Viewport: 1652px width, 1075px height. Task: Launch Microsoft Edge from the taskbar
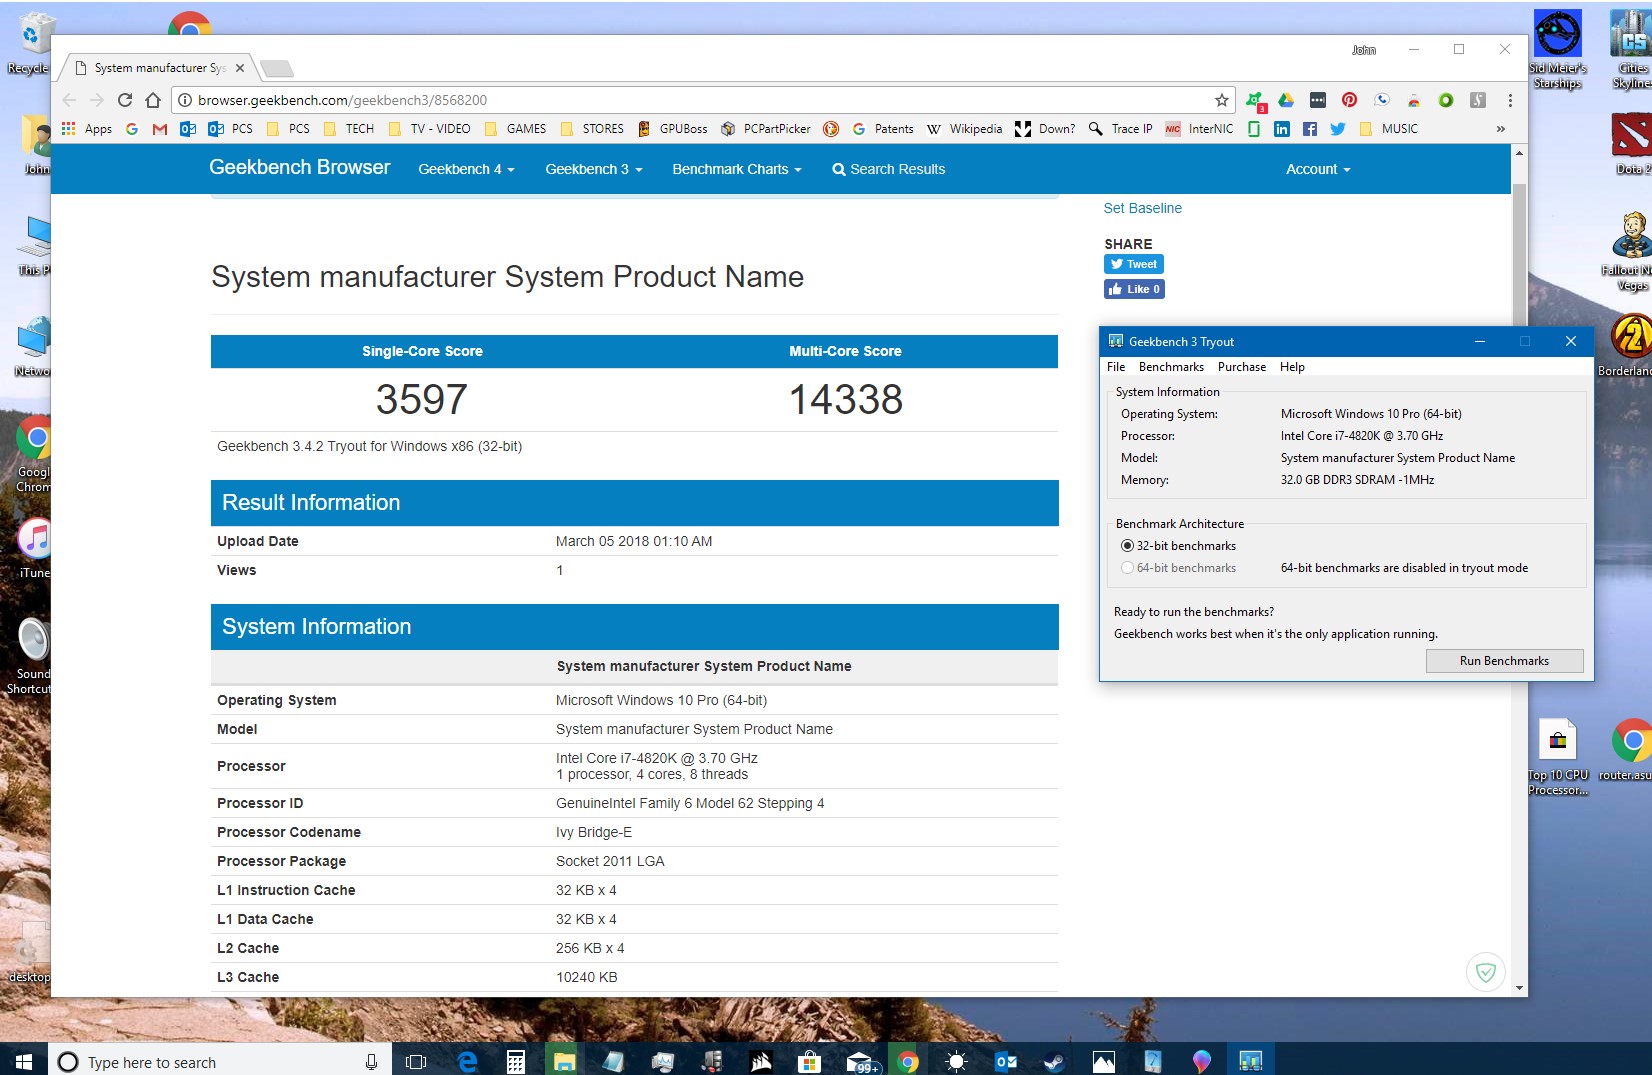[467, 1061]
